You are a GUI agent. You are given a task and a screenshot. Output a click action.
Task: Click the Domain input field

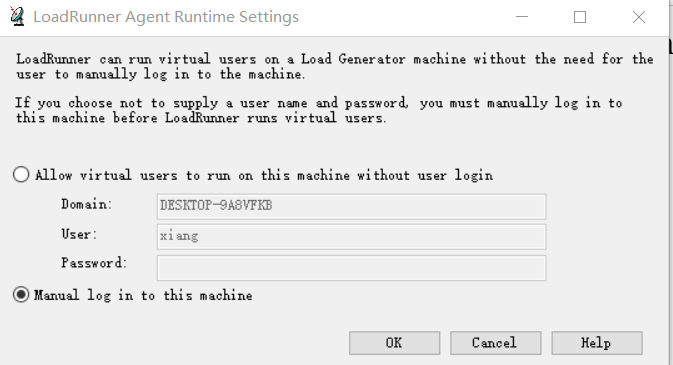tap(352, 206)
